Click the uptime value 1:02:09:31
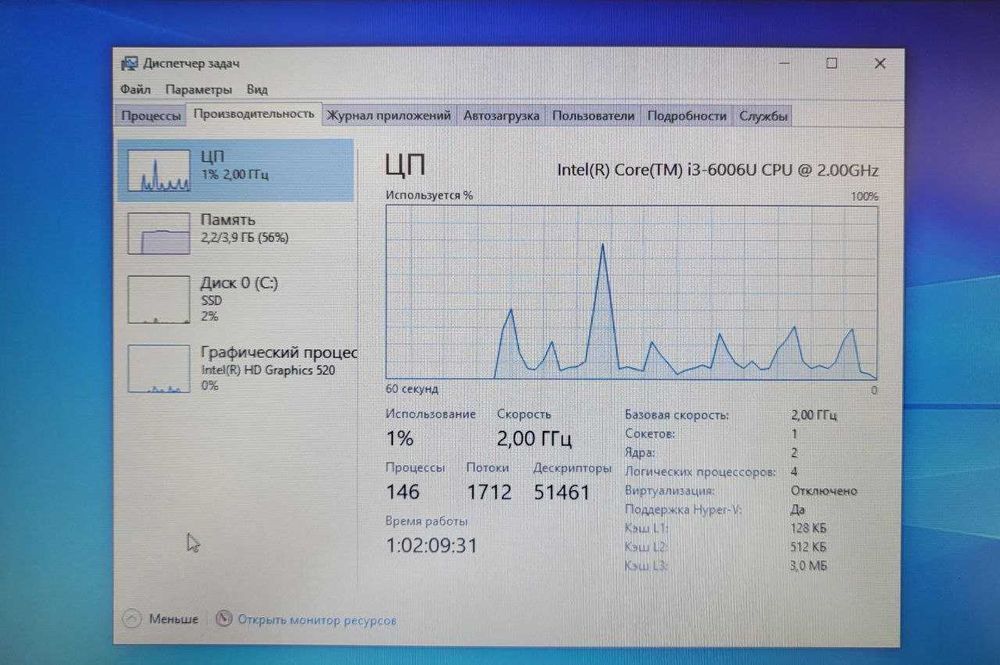The height and width of the screenshot is (665, 1000). (431, 545)
